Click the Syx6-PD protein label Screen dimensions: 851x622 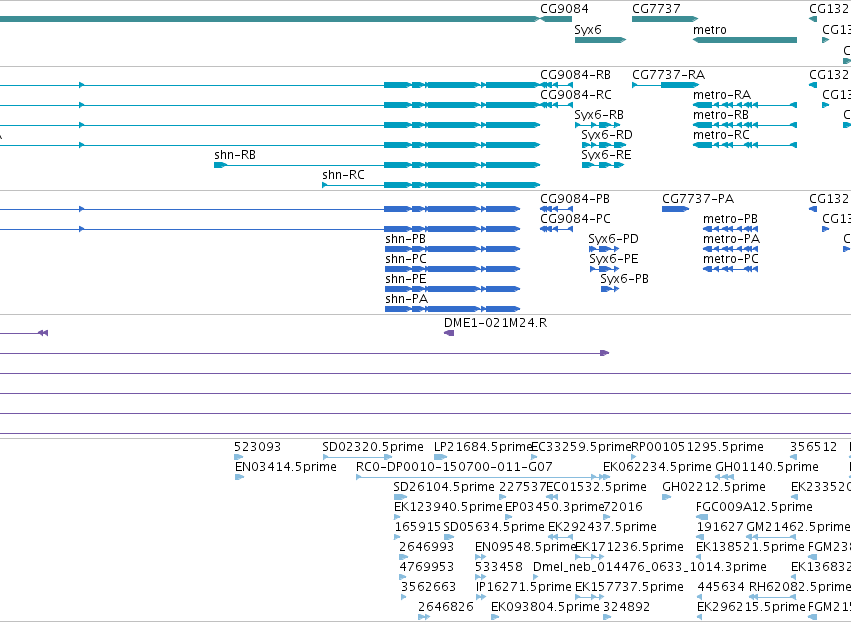click(x=613, y=239)
